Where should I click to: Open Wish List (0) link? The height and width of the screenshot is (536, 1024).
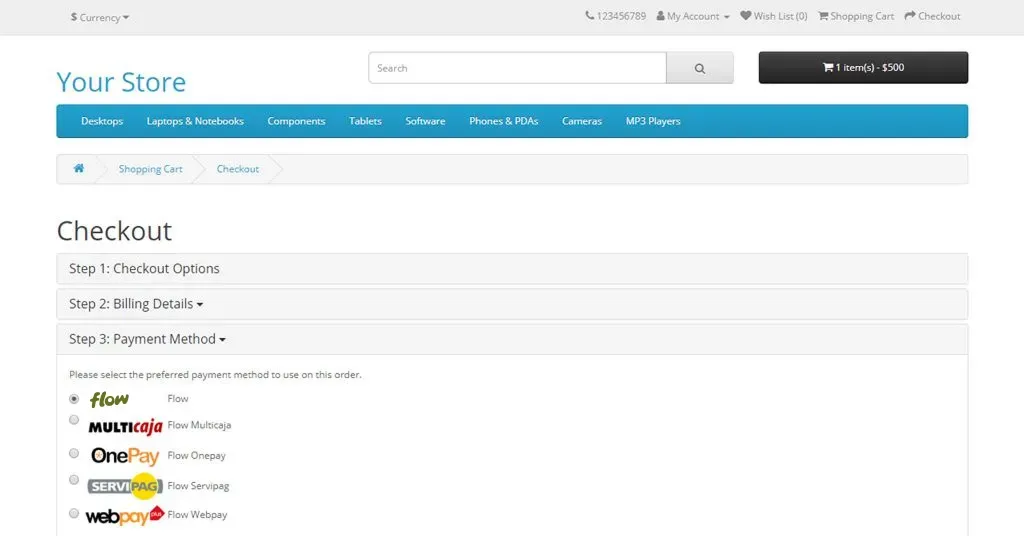tap(774, 16)
